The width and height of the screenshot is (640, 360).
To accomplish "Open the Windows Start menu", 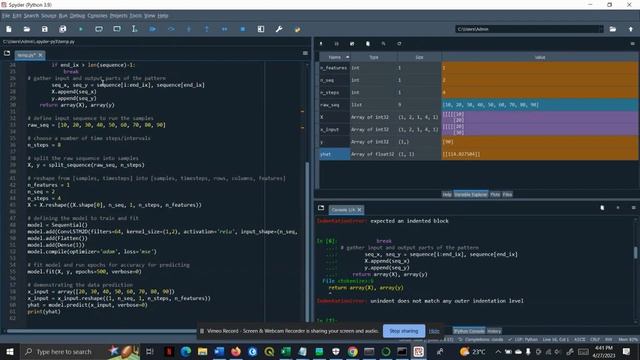I will (x=9, y=351).
